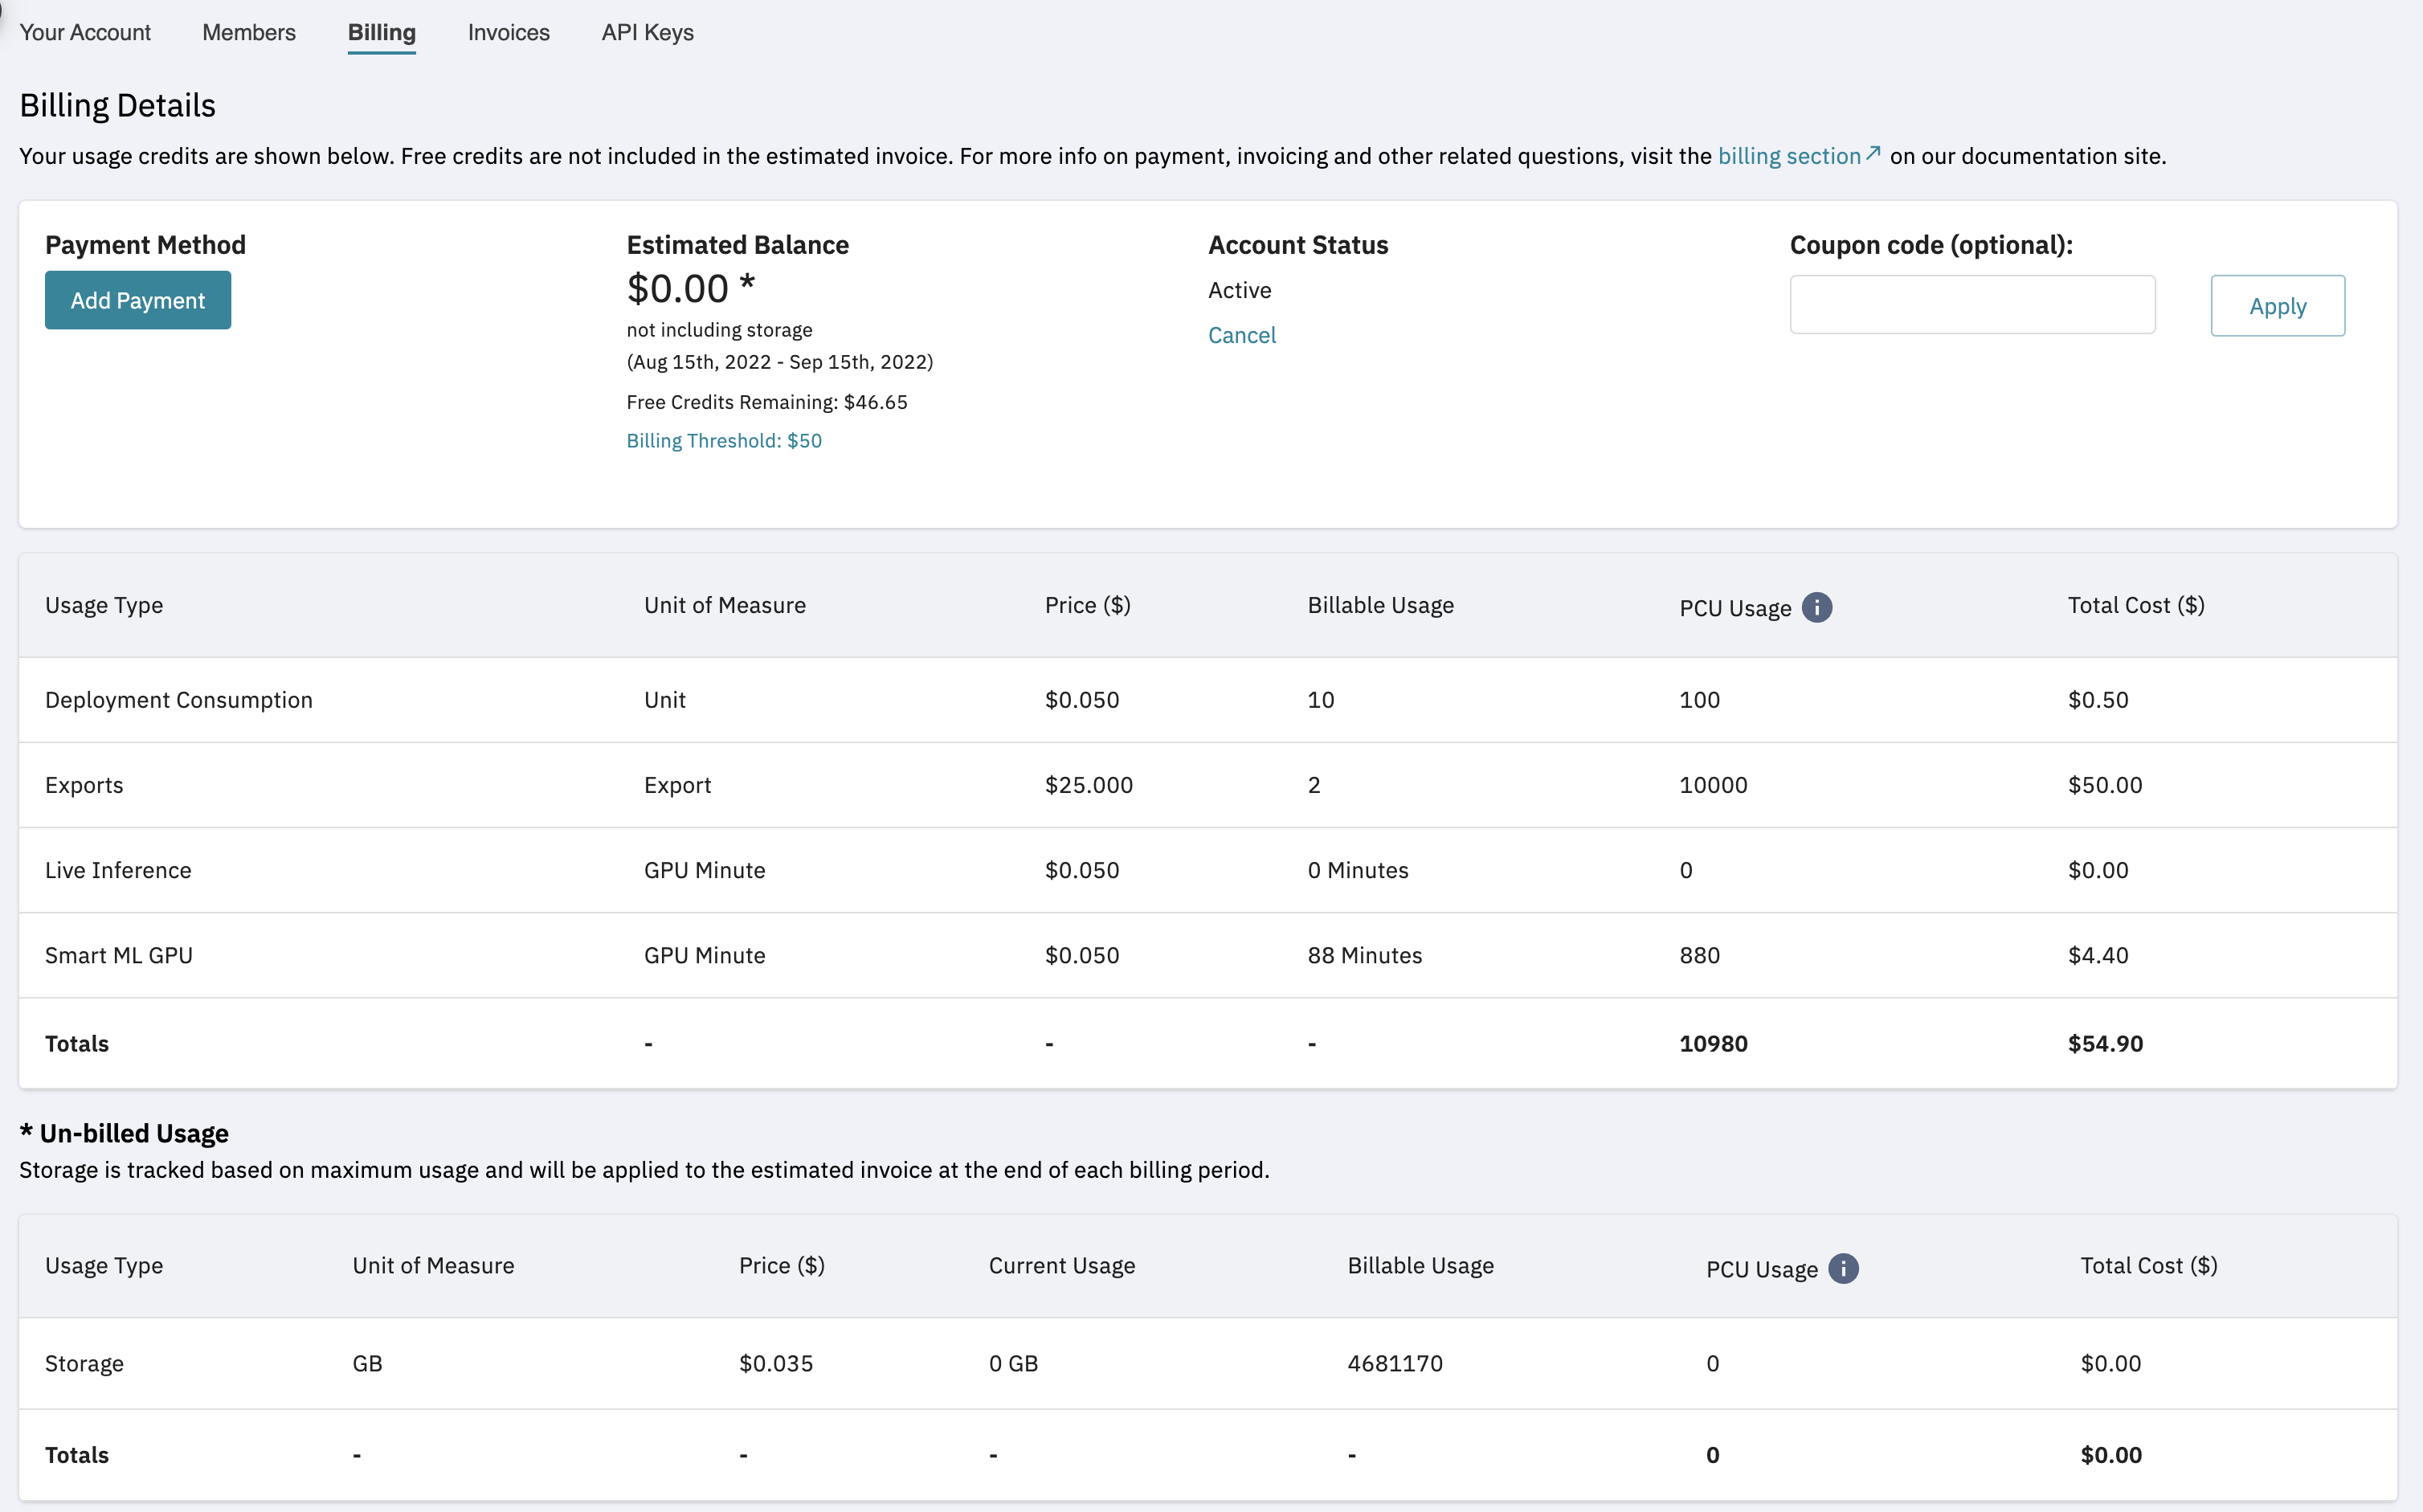Click the PCU Usage info icon in un-billed table
This screenshot has width=2423, height=1512.
(x=1843, y=1268)
